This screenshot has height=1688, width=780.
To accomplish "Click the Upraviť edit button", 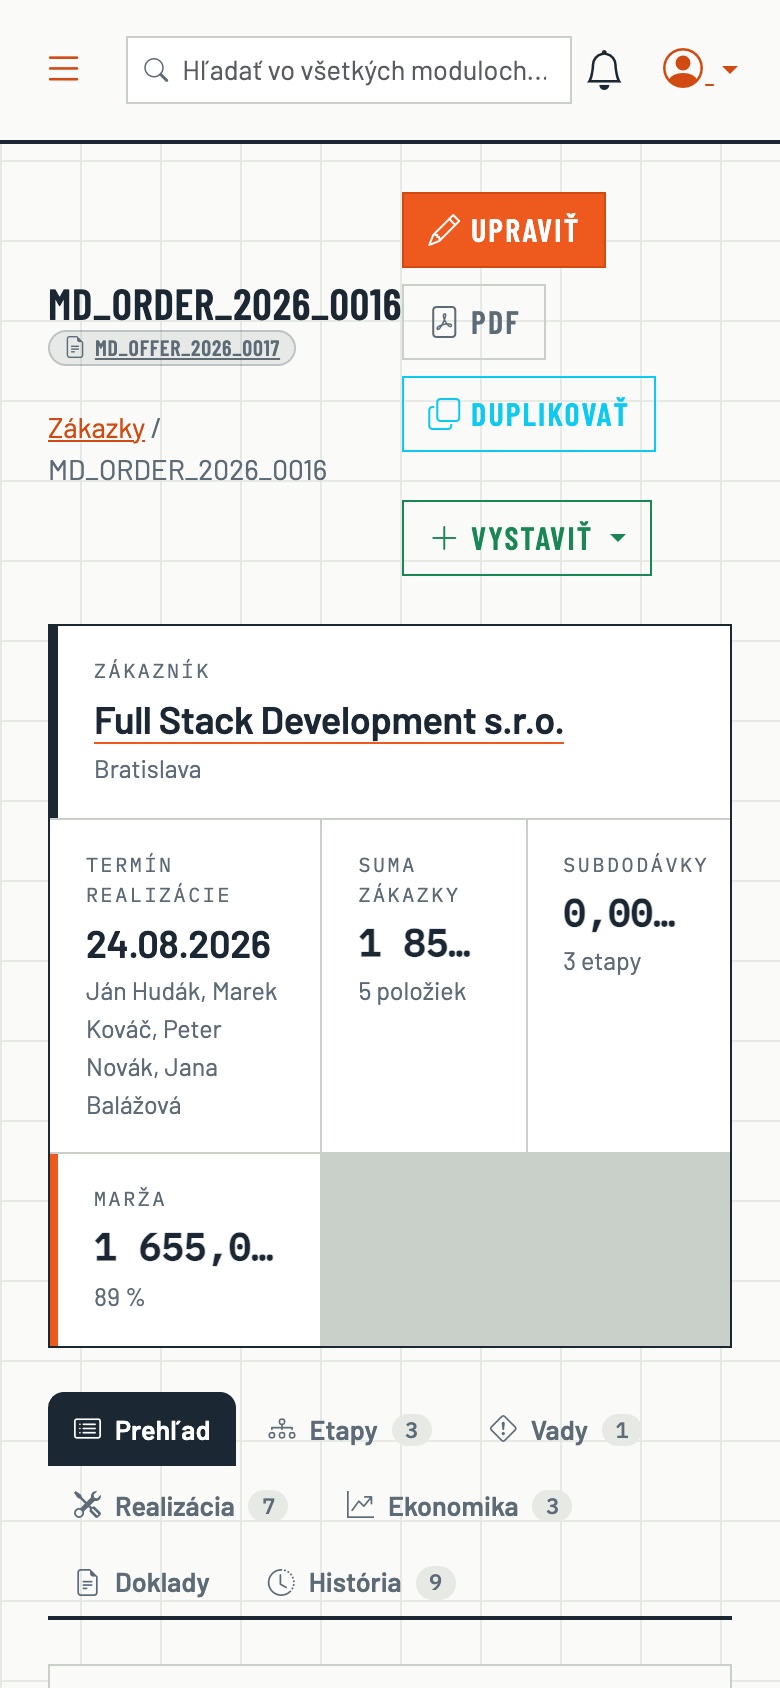I will pyautogui.click(x=504, y=230).
